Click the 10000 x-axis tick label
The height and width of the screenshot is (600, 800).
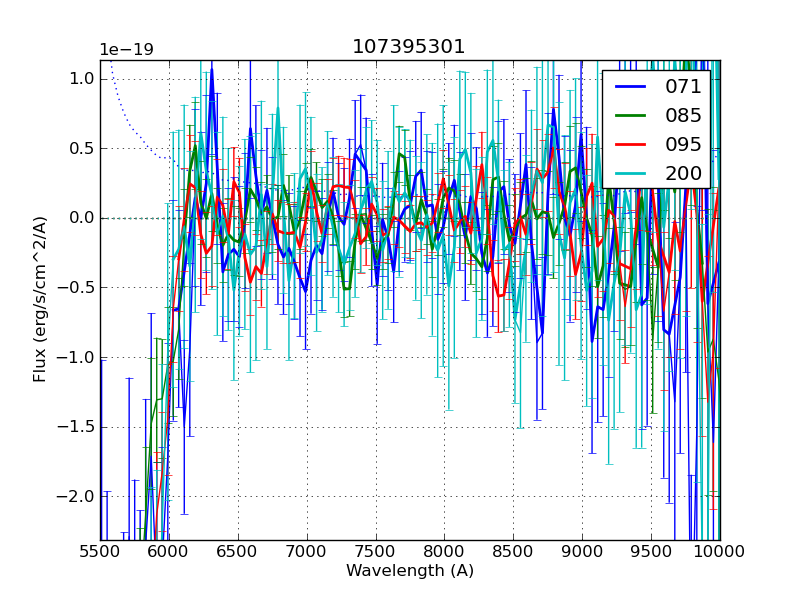[x=719, y=552]
